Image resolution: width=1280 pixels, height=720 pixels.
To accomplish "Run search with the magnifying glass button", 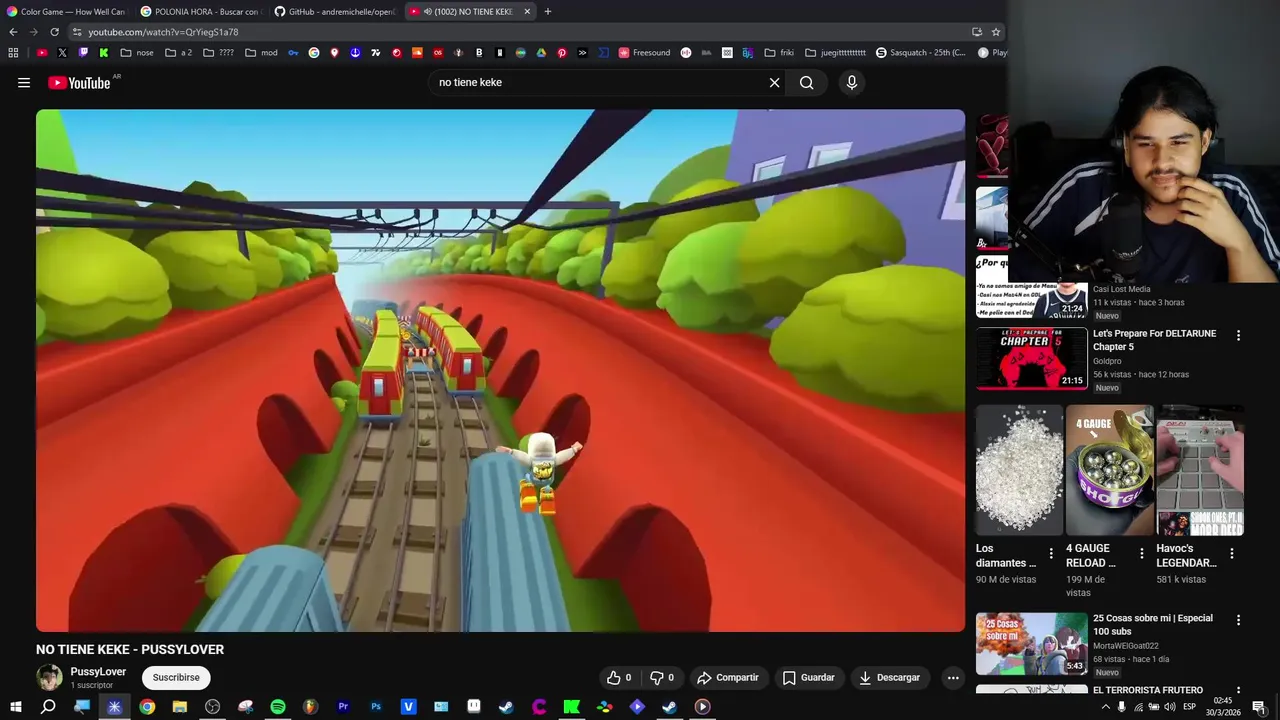I will tap(806, 83).
